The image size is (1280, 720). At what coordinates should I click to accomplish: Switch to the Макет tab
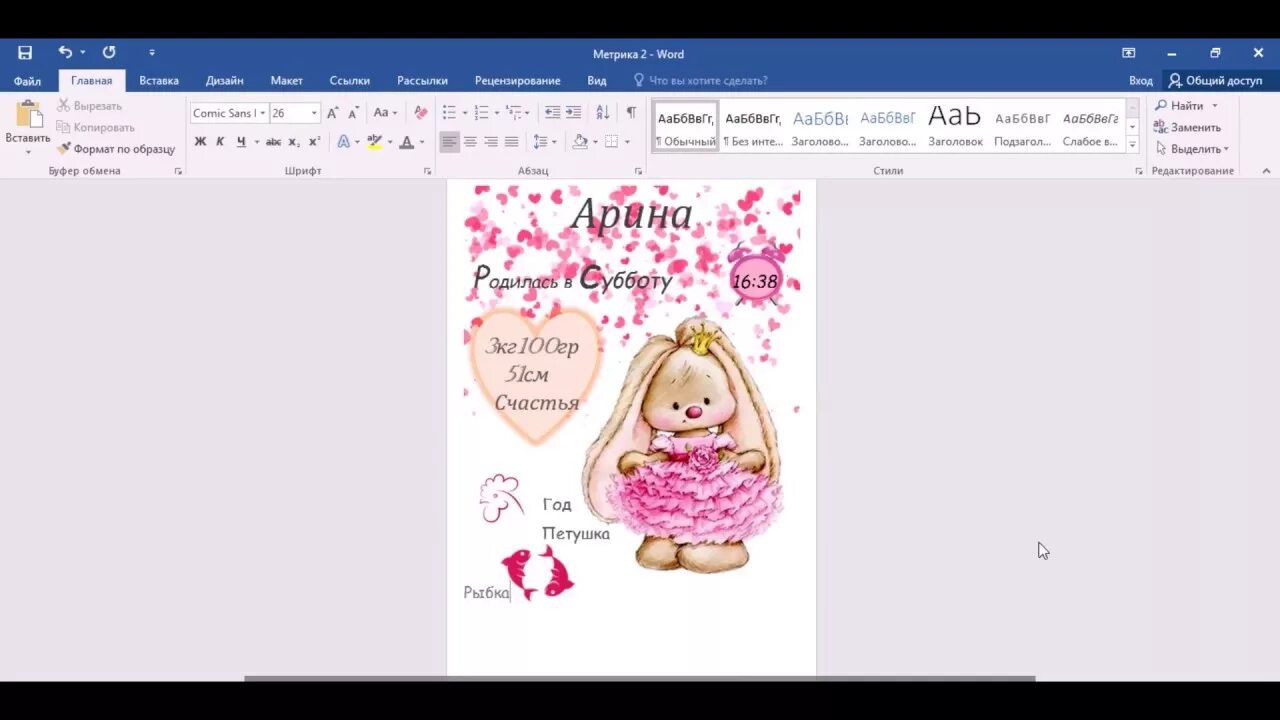[x=286, y=81]
